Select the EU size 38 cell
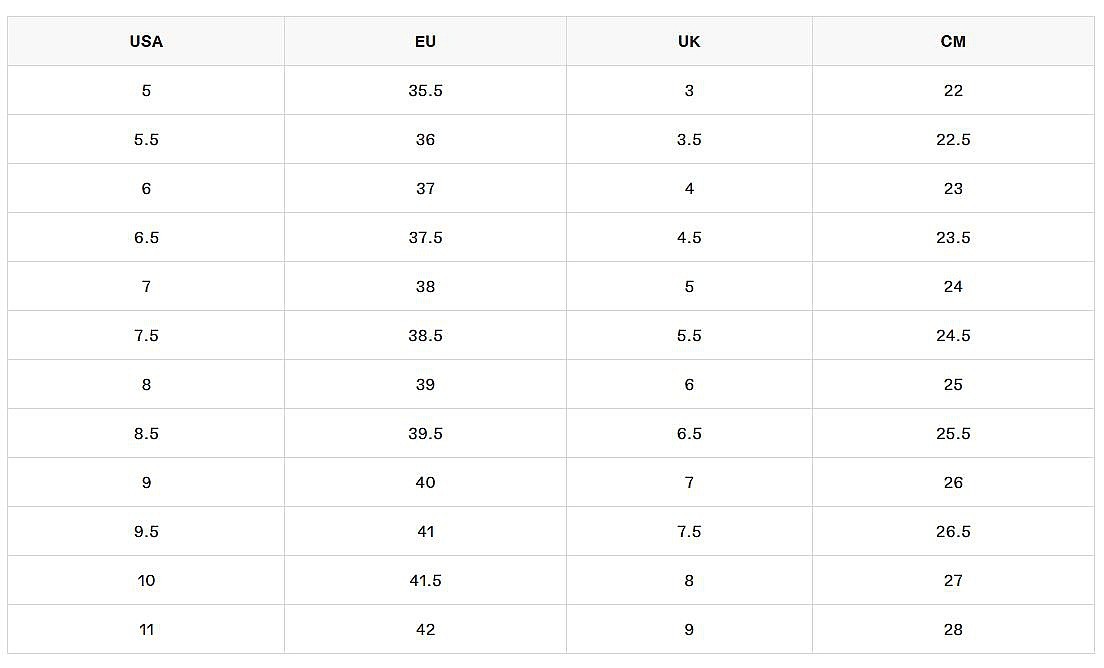The width and height of the screenshot is (1104, 668). pyautogui.click(x=425, y=286)
